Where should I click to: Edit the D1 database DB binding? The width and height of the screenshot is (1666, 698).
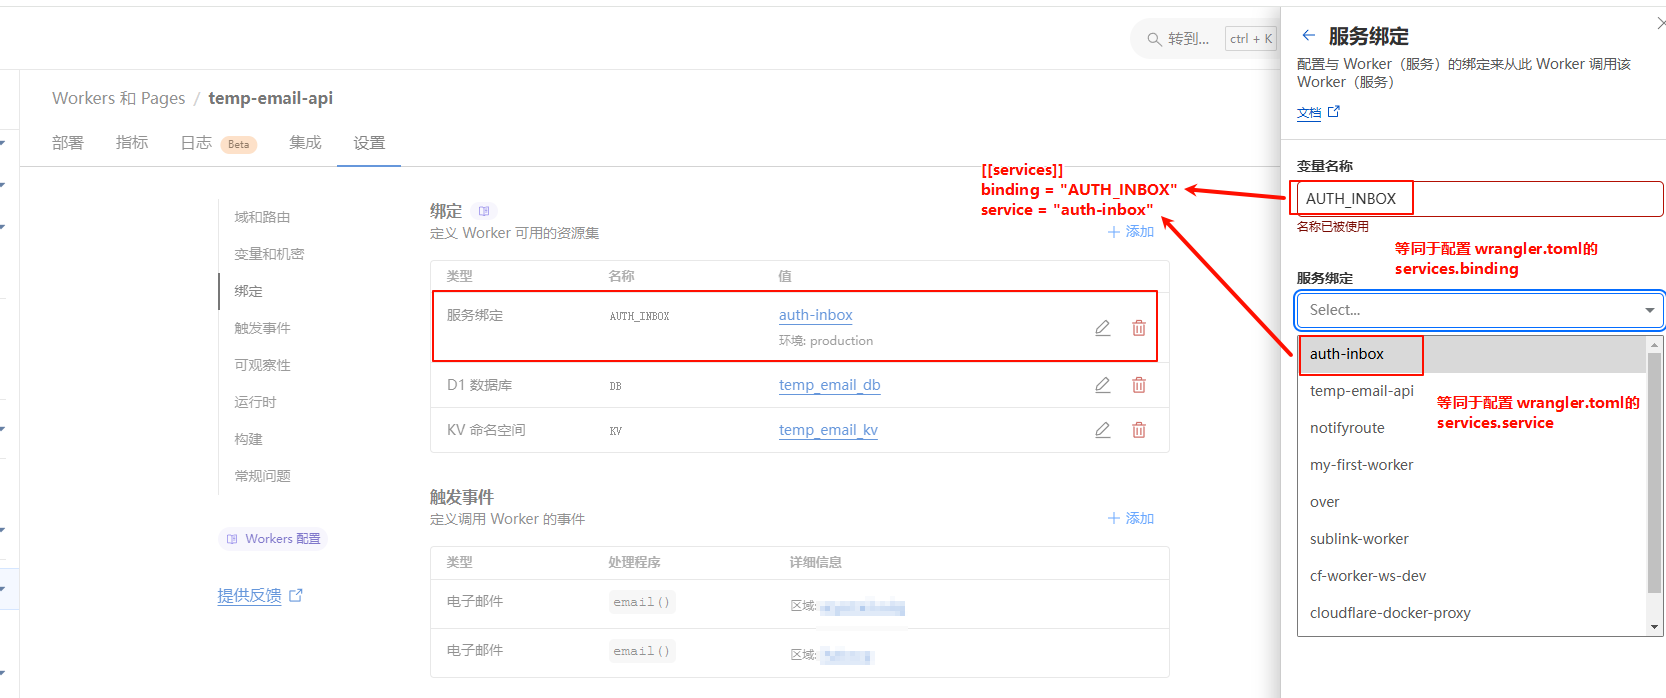click(x=1102, y=385)
